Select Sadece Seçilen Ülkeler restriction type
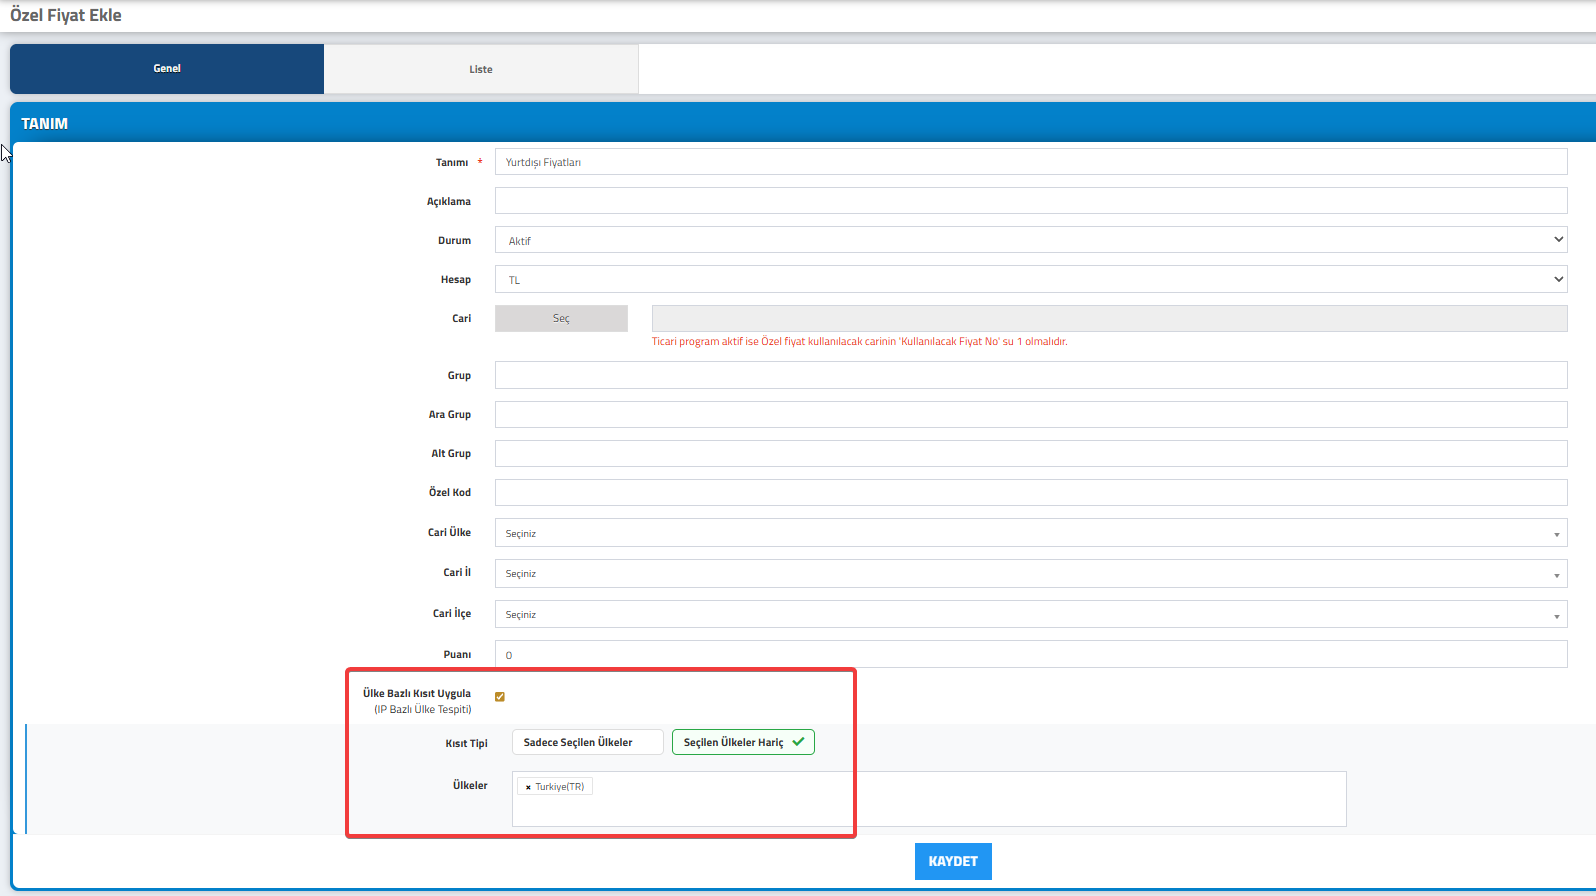 click(x=587, y=742)
